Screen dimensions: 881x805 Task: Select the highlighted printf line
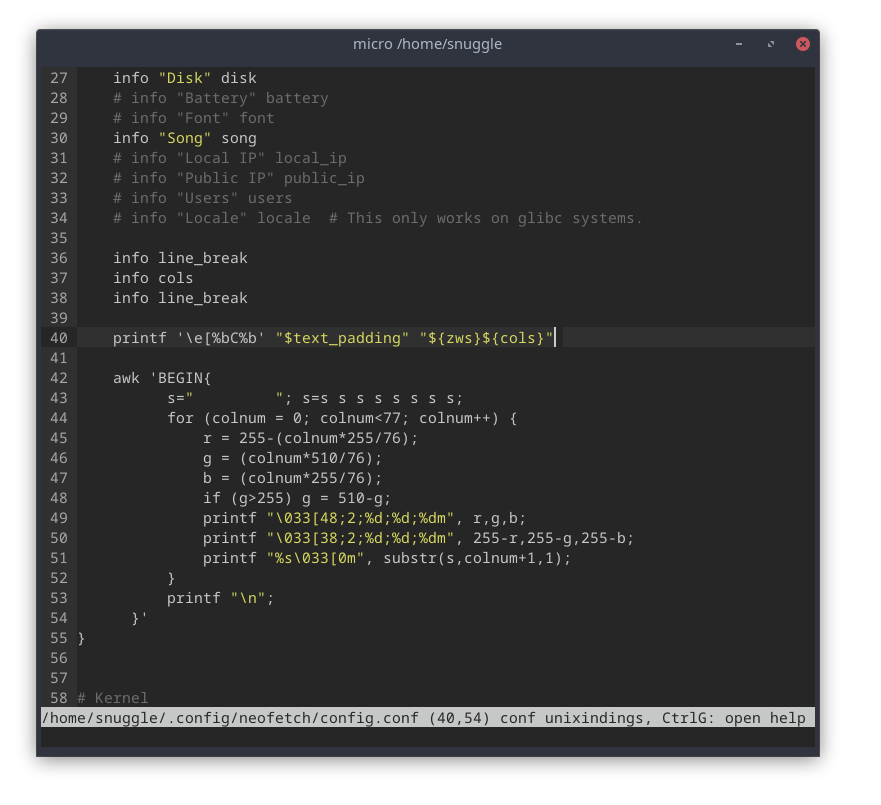pyautogui.click(x=330, y=338)
